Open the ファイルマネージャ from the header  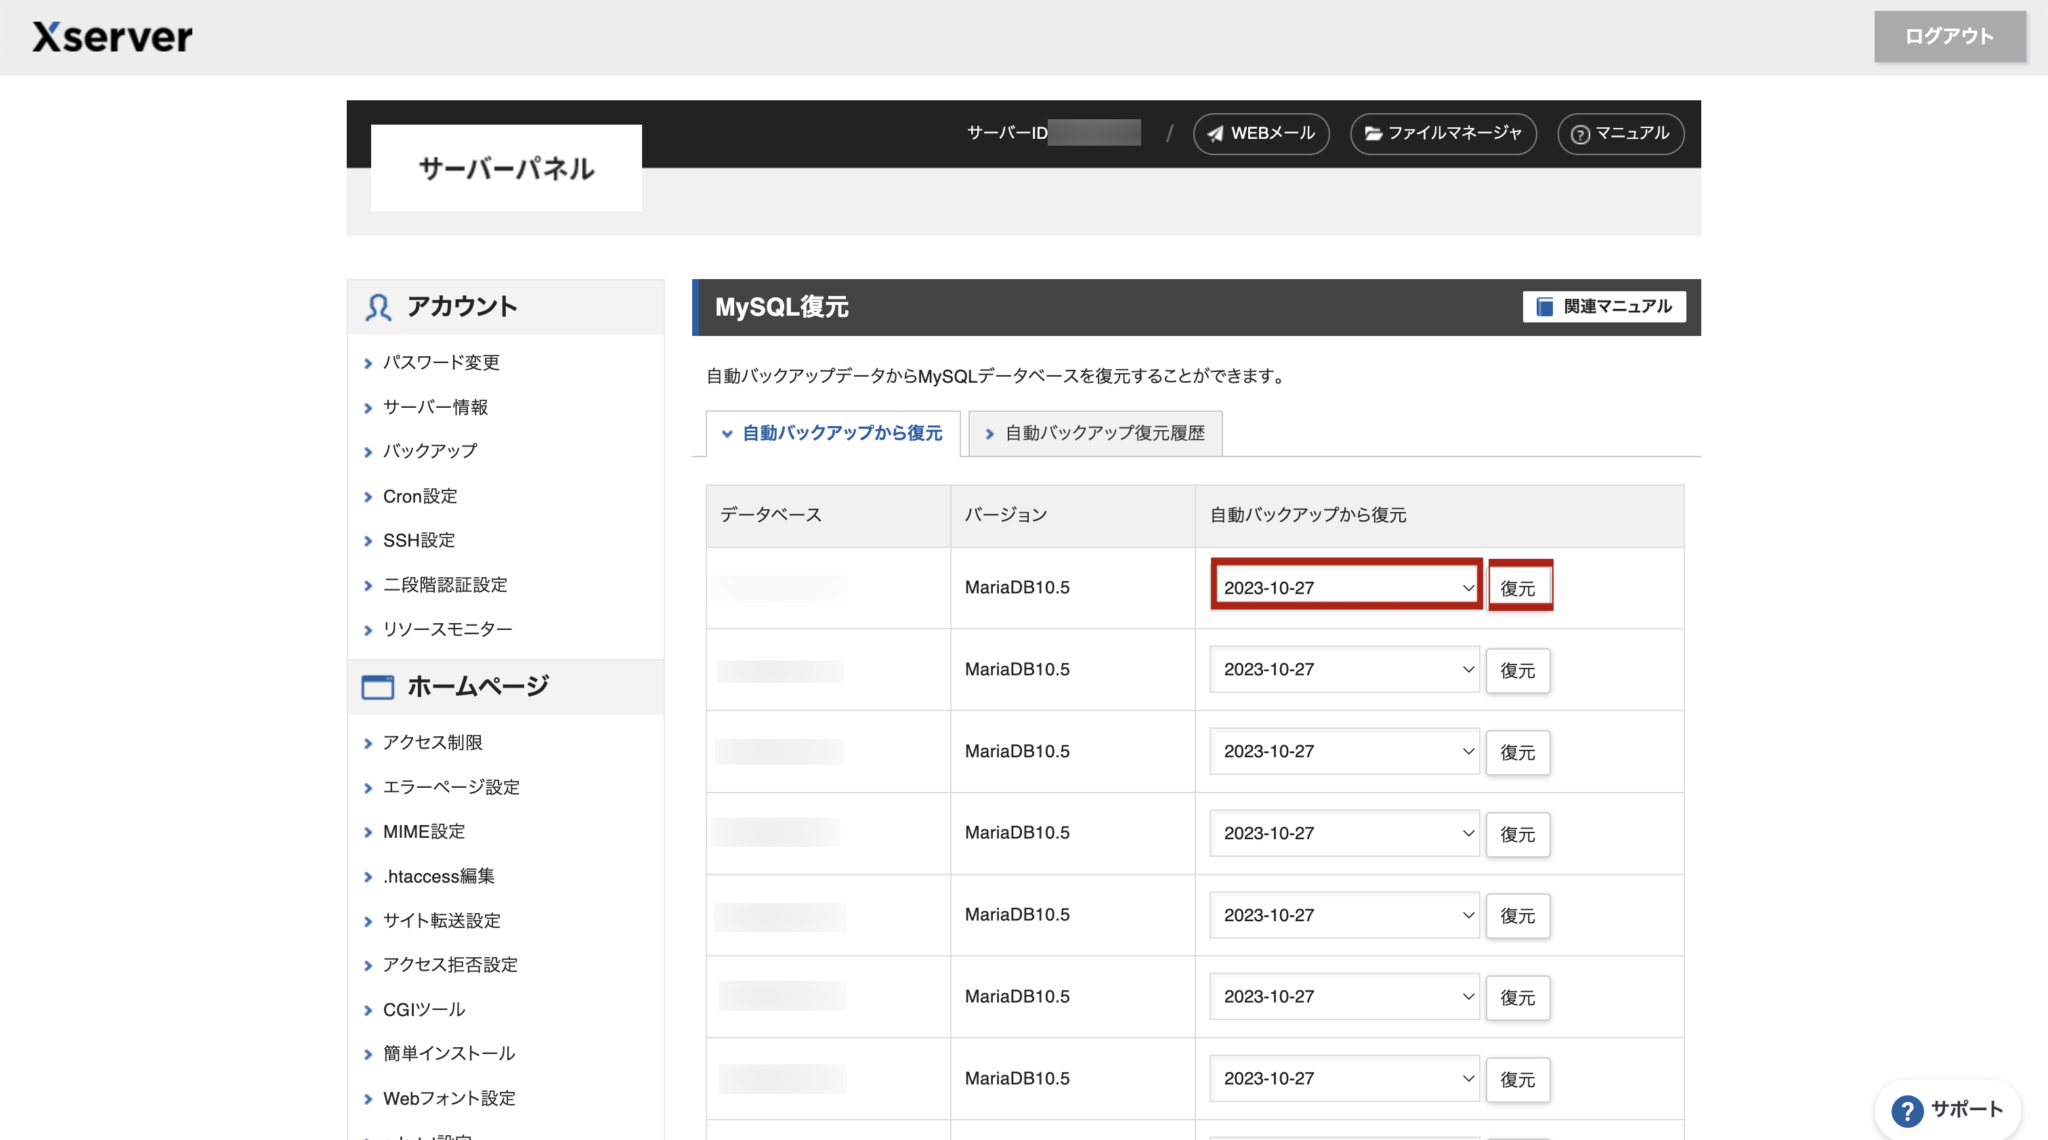tap(1443, 133)
